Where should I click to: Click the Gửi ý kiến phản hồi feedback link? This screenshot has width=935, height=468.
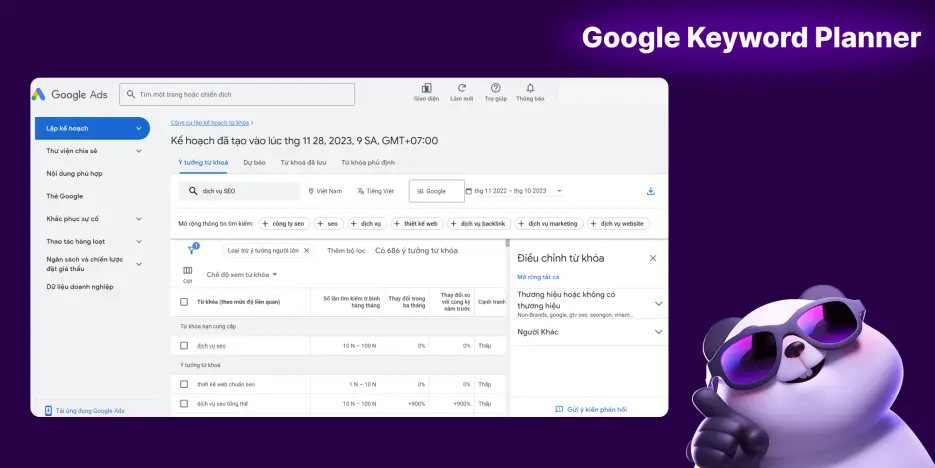591,410
